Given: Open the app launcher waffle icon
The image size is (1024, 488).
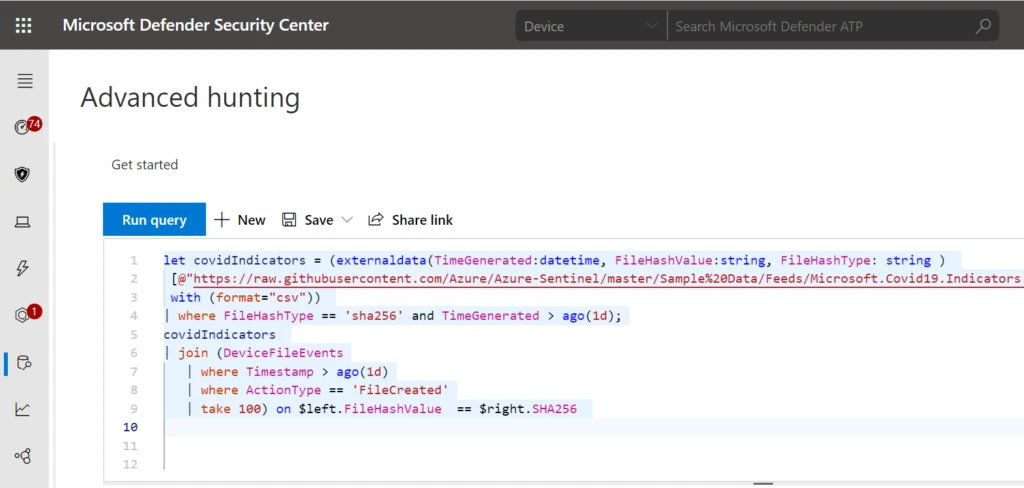Looking at the screenshot, I should tap(24, 25).
